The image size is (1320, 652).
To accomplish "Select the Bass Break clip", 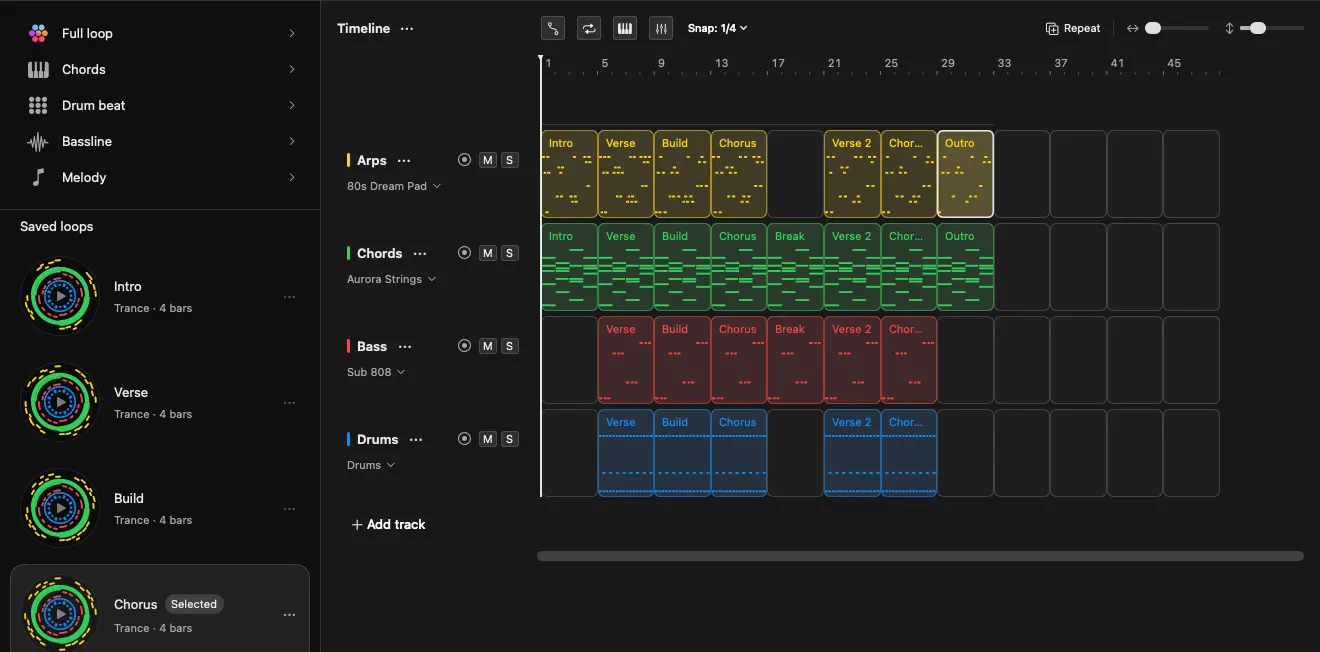I will (x=795, y=360).
